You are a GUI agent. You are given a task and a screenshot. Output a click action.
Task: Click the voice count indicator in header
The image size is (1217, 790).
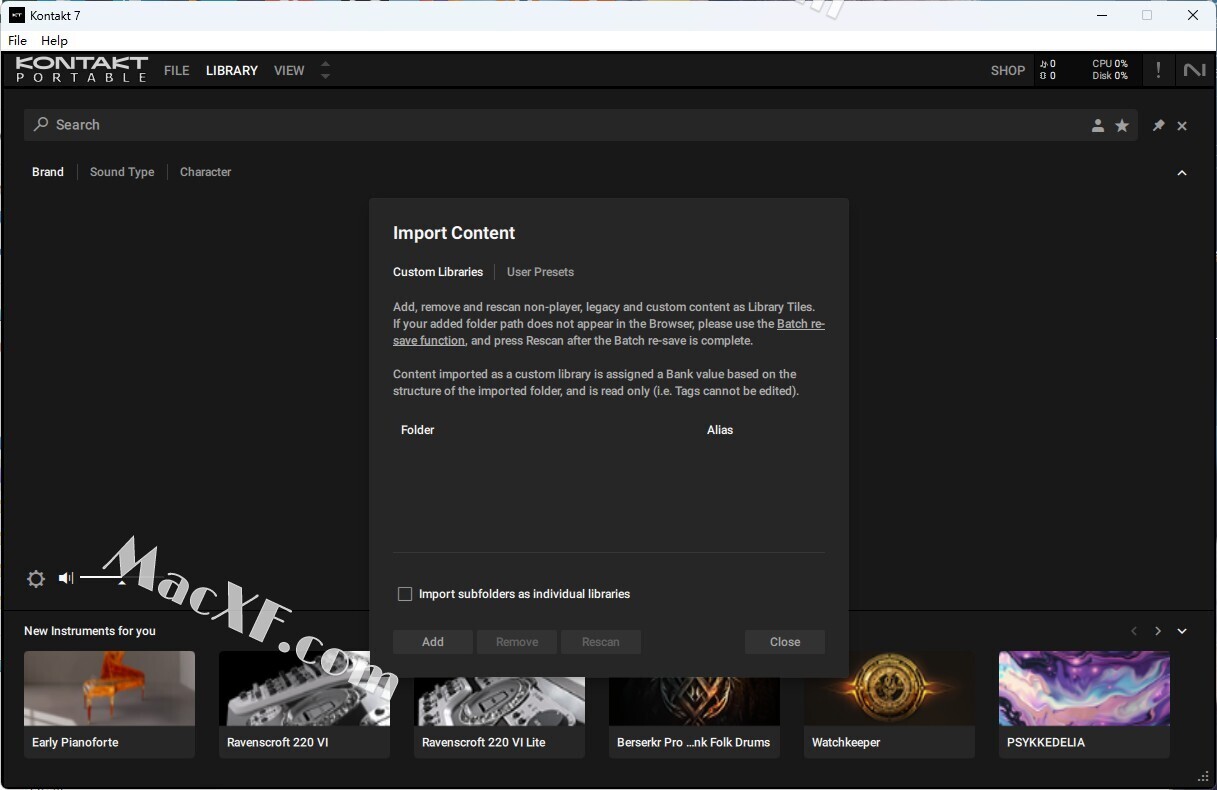pyautogui.click(x=1048, y=70)
